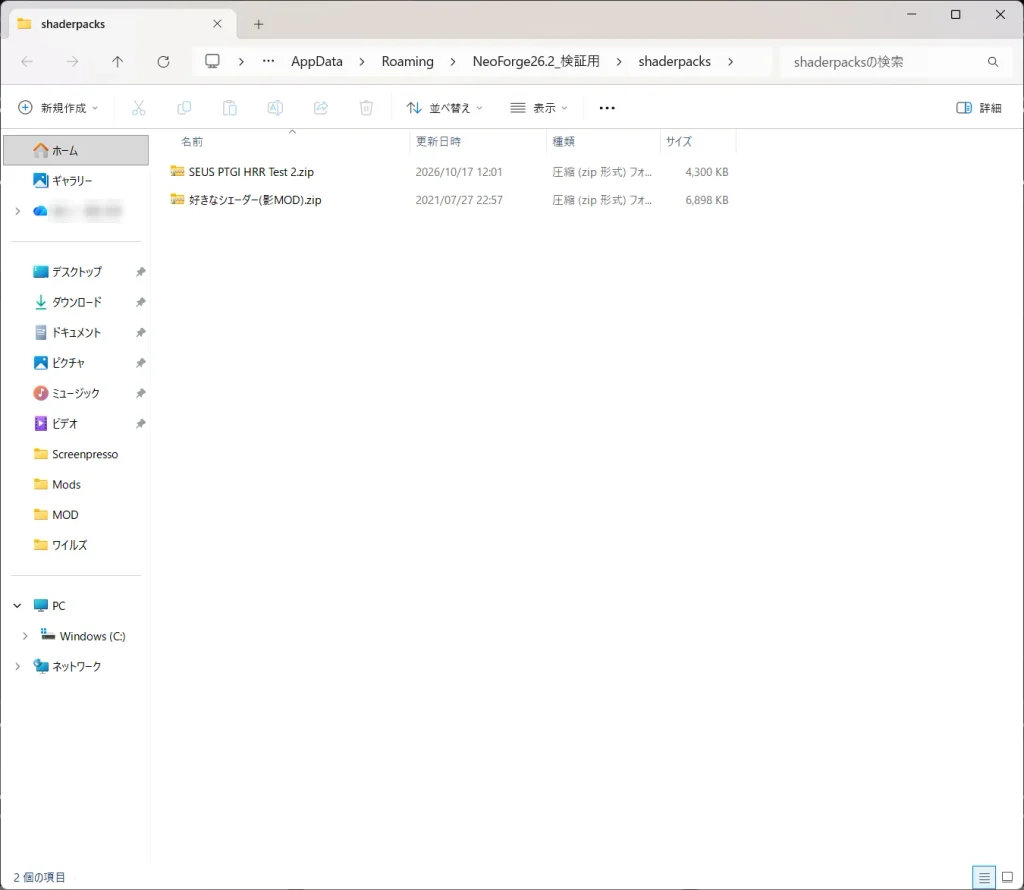Viewport: 1024px width, 890px height.
Task: Open the 並べ替え sort dropdown
Action: [444, 108]
